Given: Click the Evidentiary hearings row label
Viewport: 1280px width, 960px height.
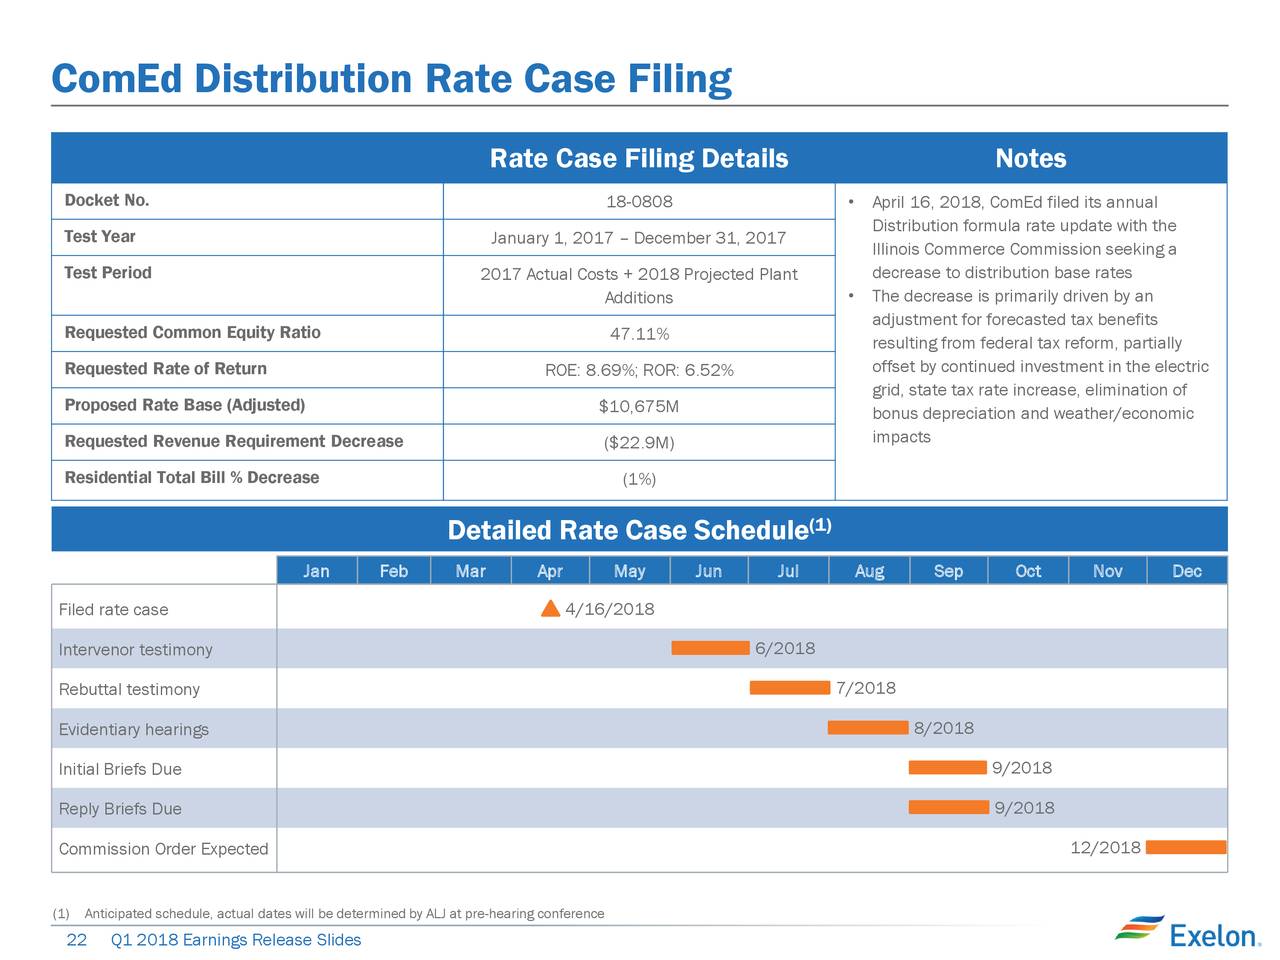Looking at the screenshot, I should click(133, 730).
